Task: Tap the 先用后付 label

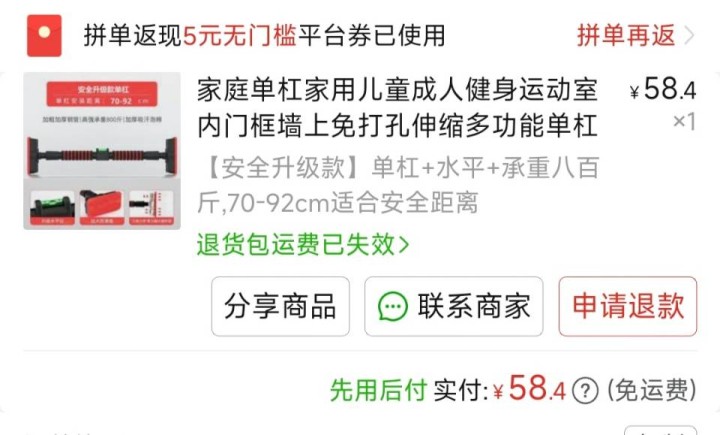Action: 378,391
